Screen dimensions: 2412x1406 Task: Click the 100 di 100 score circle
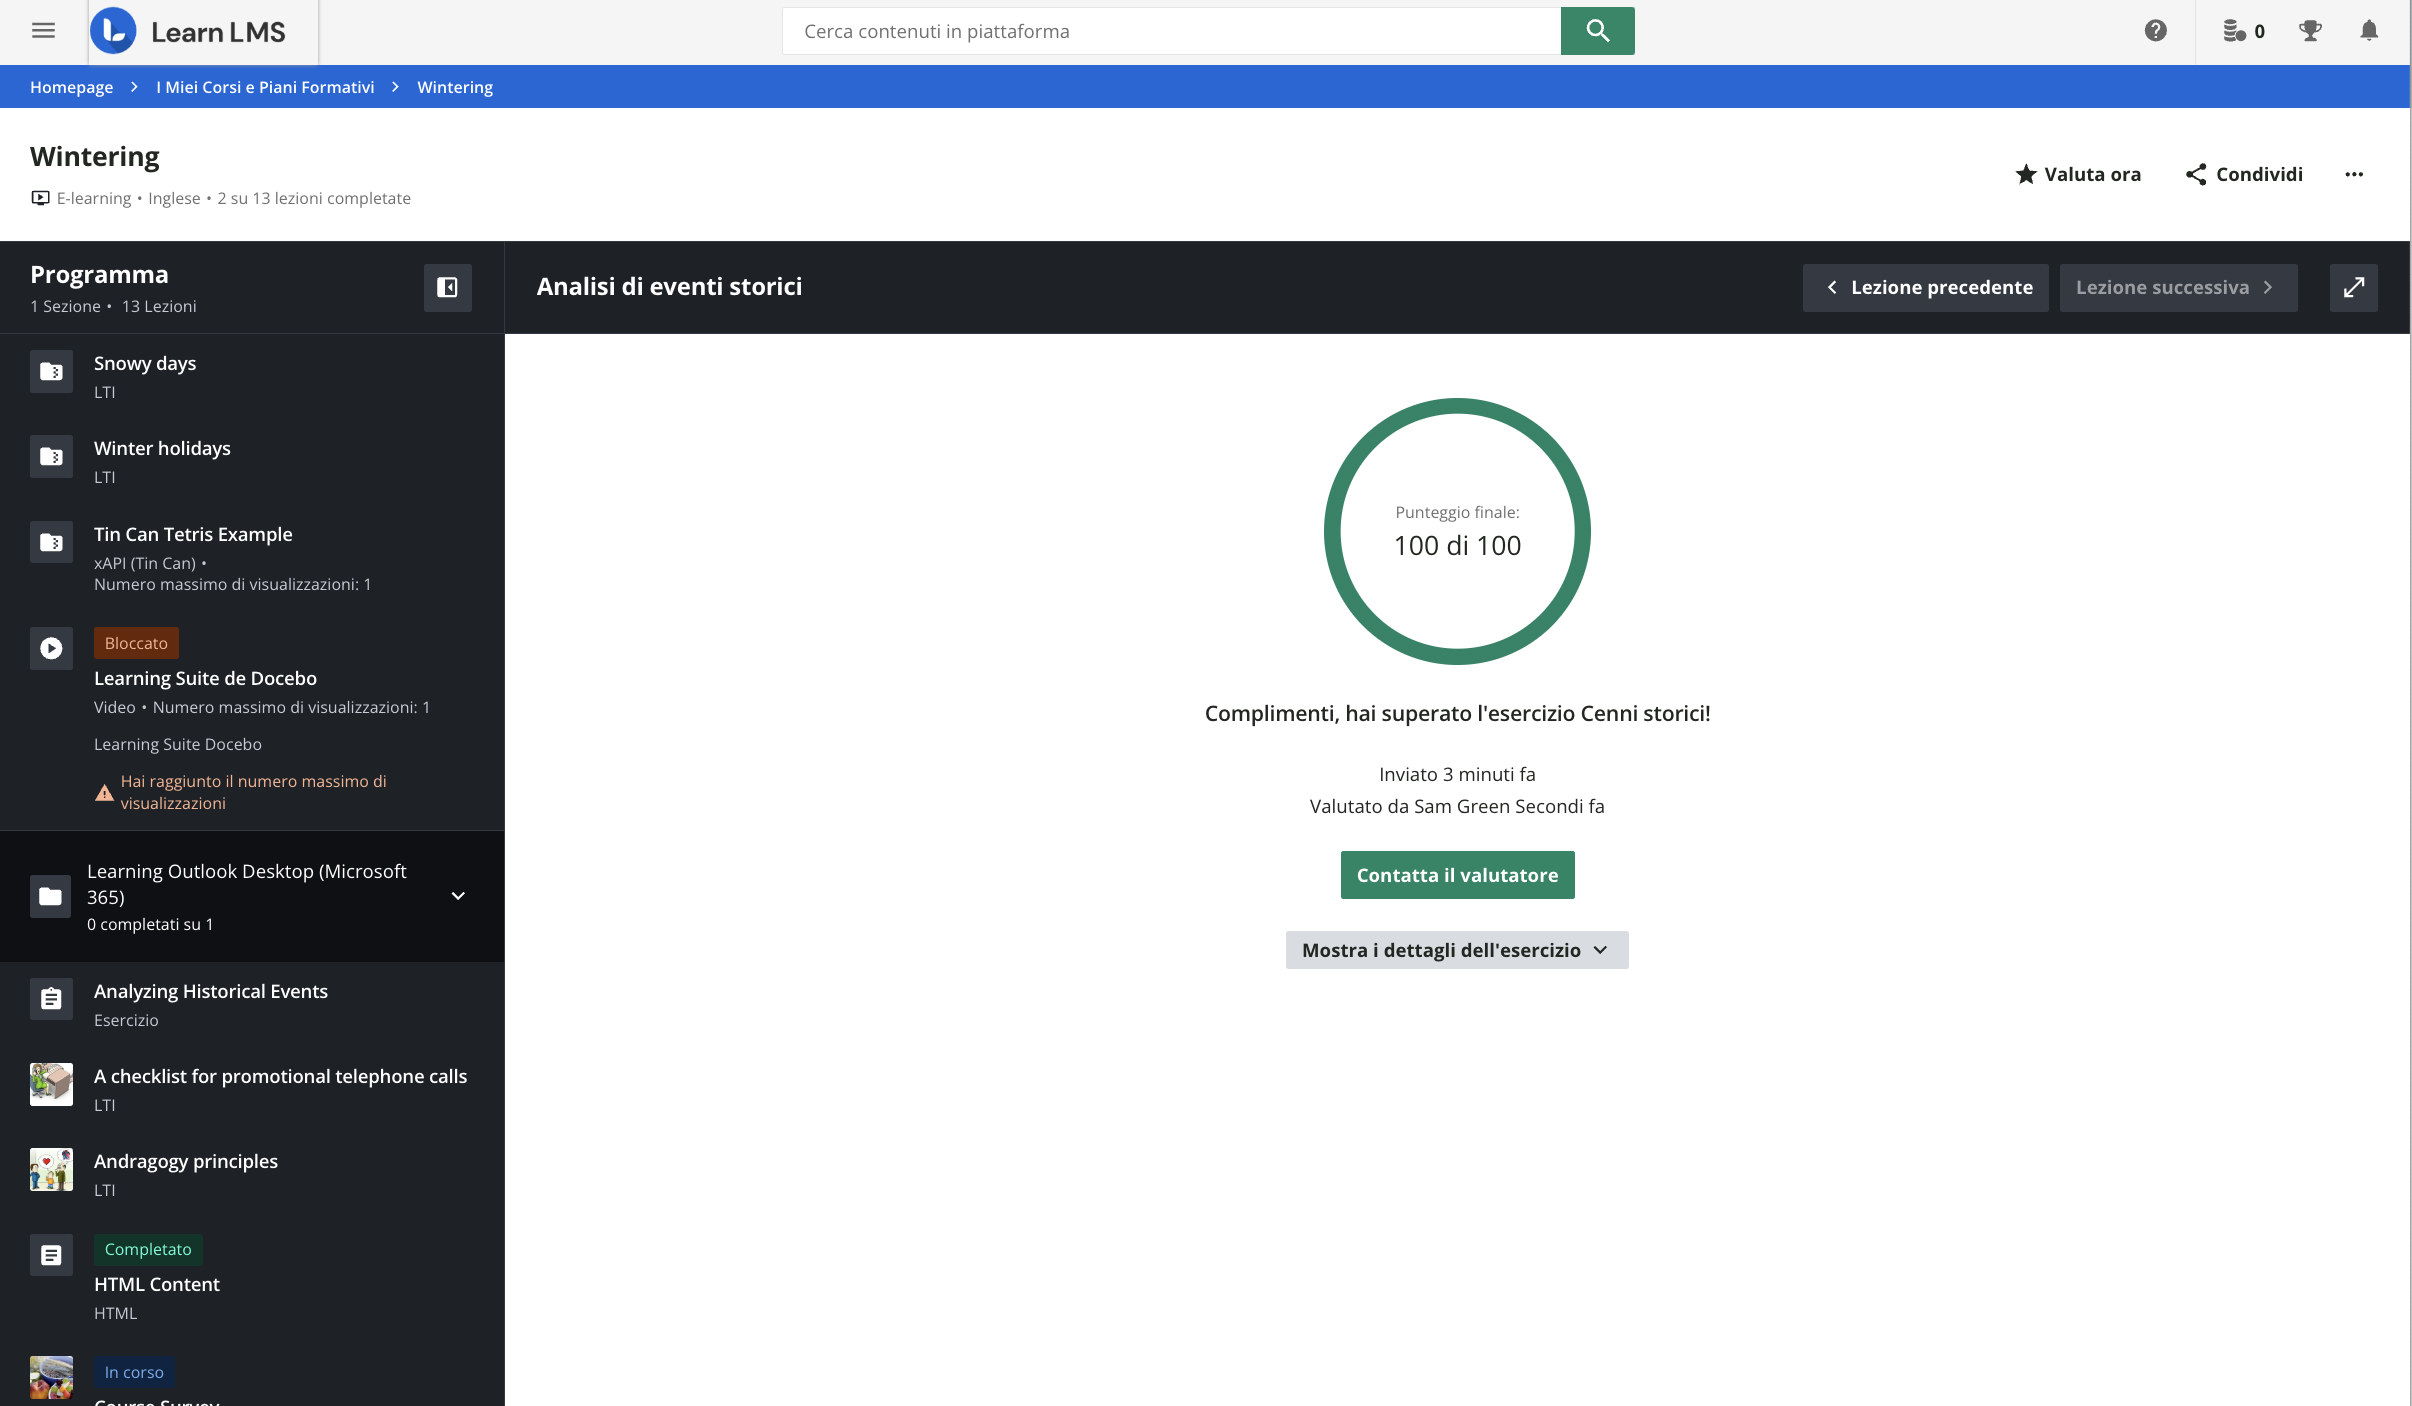pos(1457,531)
